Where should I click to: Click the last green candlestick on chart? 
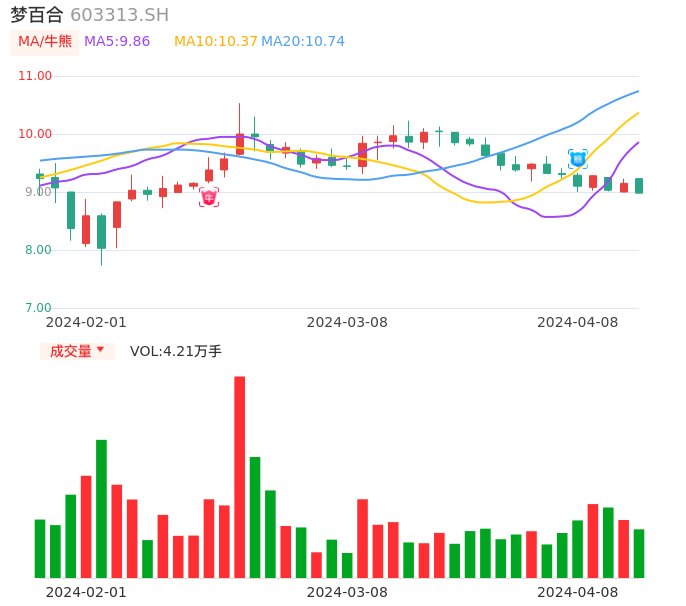(x=639, y=186)
